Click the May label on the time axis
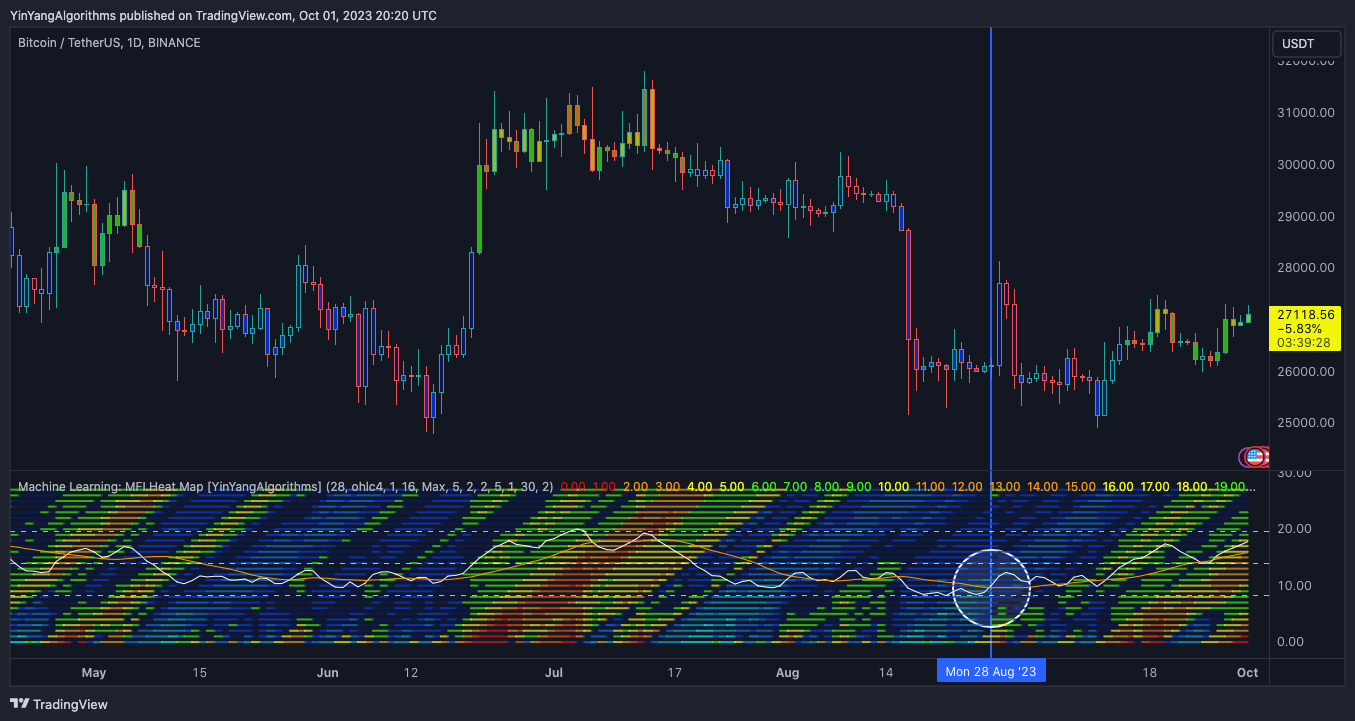The height and width of the screenshot is (721, 1355). 93,673
